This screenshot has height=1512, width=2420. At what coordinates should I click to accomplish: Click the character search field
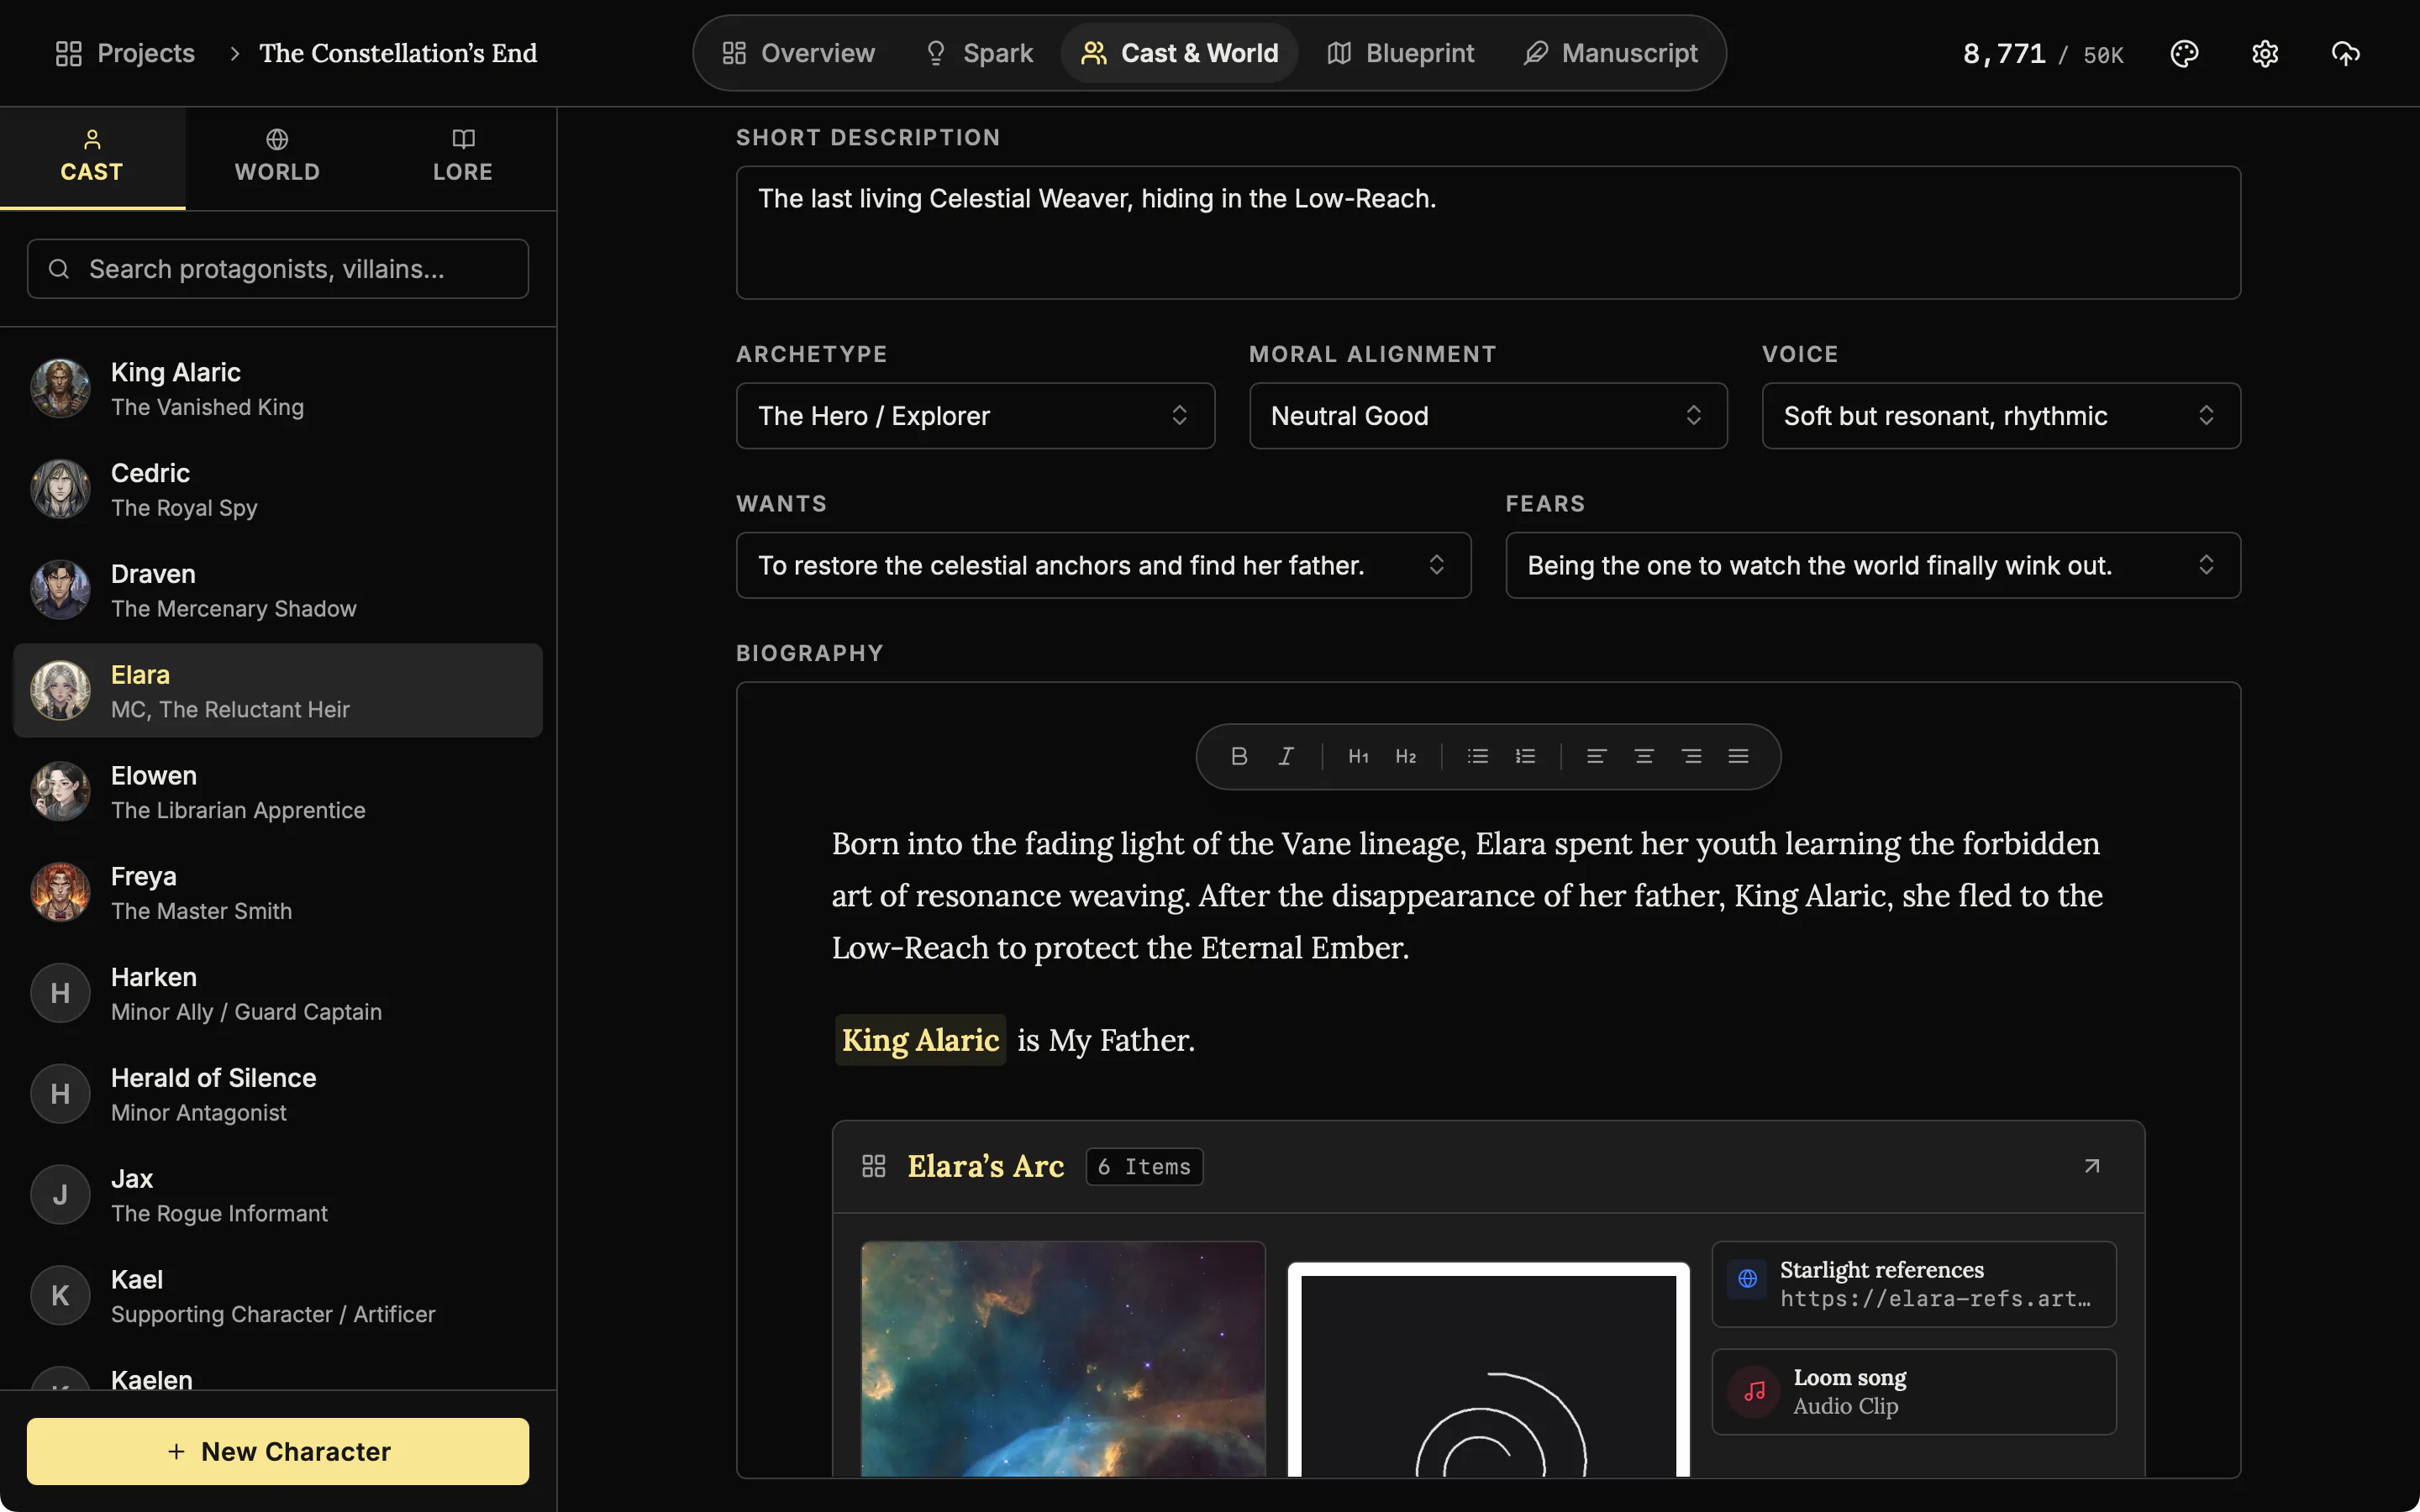[277, 269]
